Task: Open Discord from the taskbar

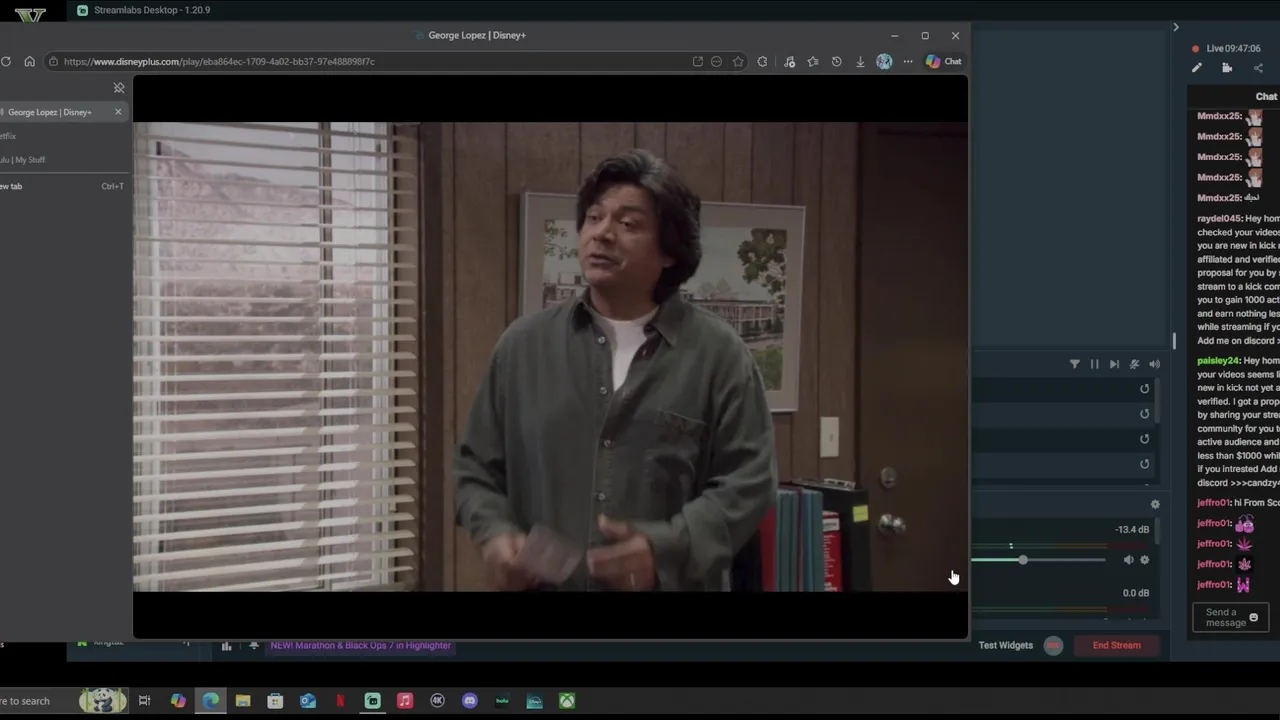Action: pos(470,701)
